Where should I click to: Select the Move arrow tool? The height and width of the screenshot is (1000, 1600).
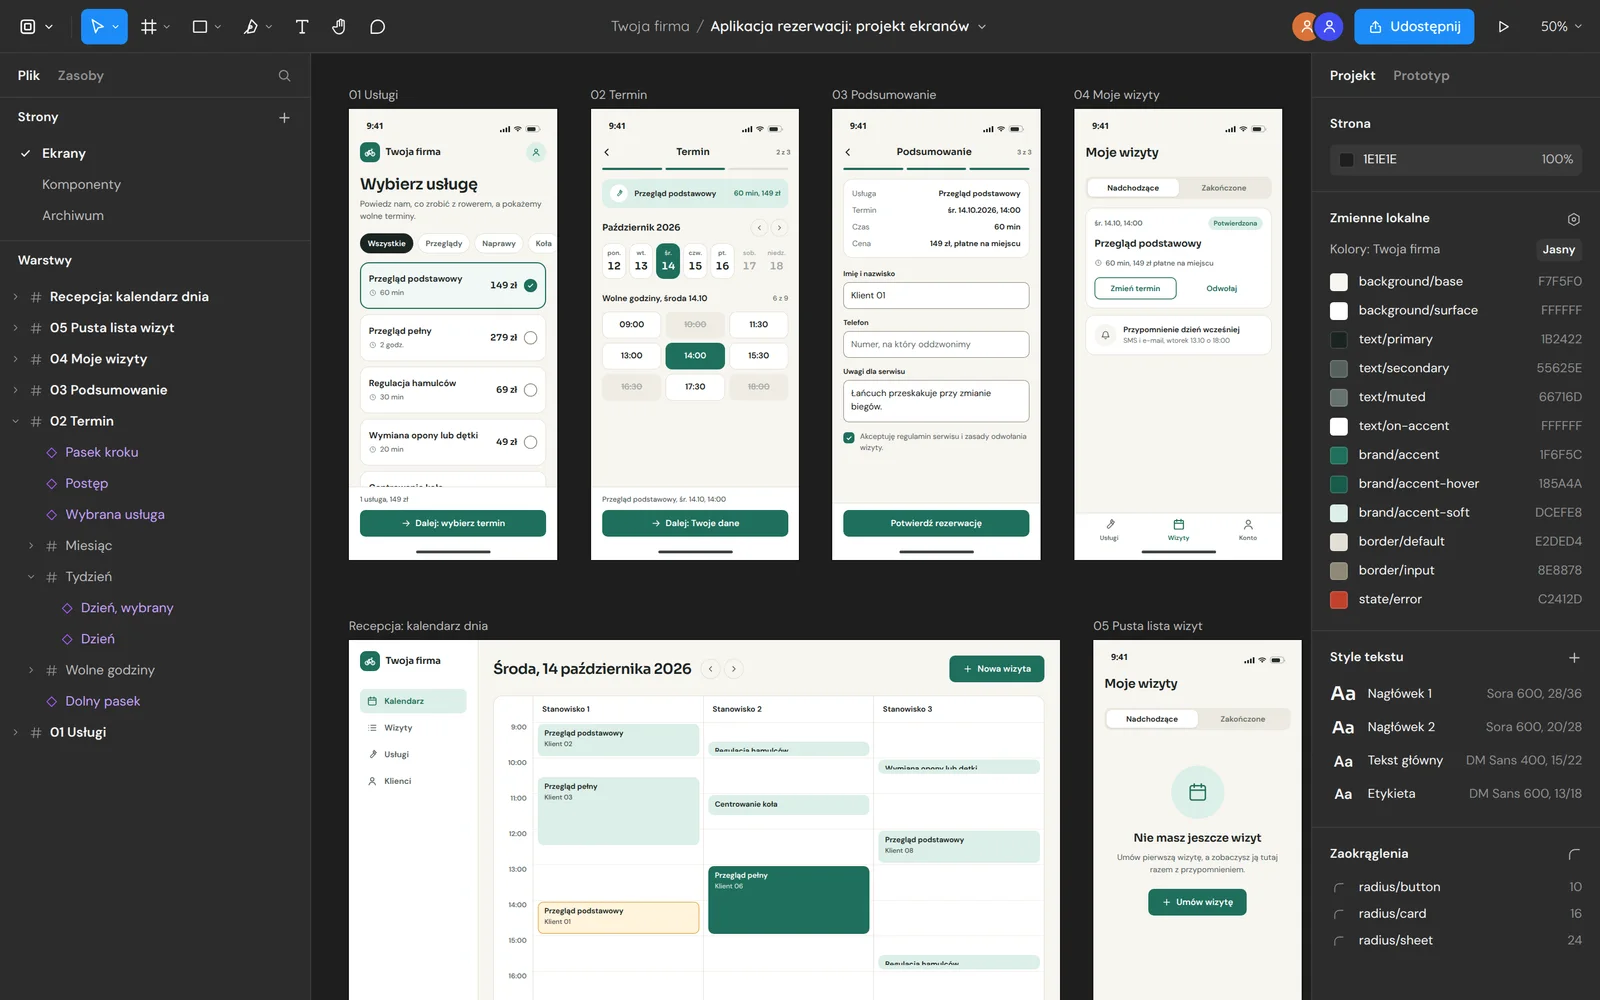[97, 27]
